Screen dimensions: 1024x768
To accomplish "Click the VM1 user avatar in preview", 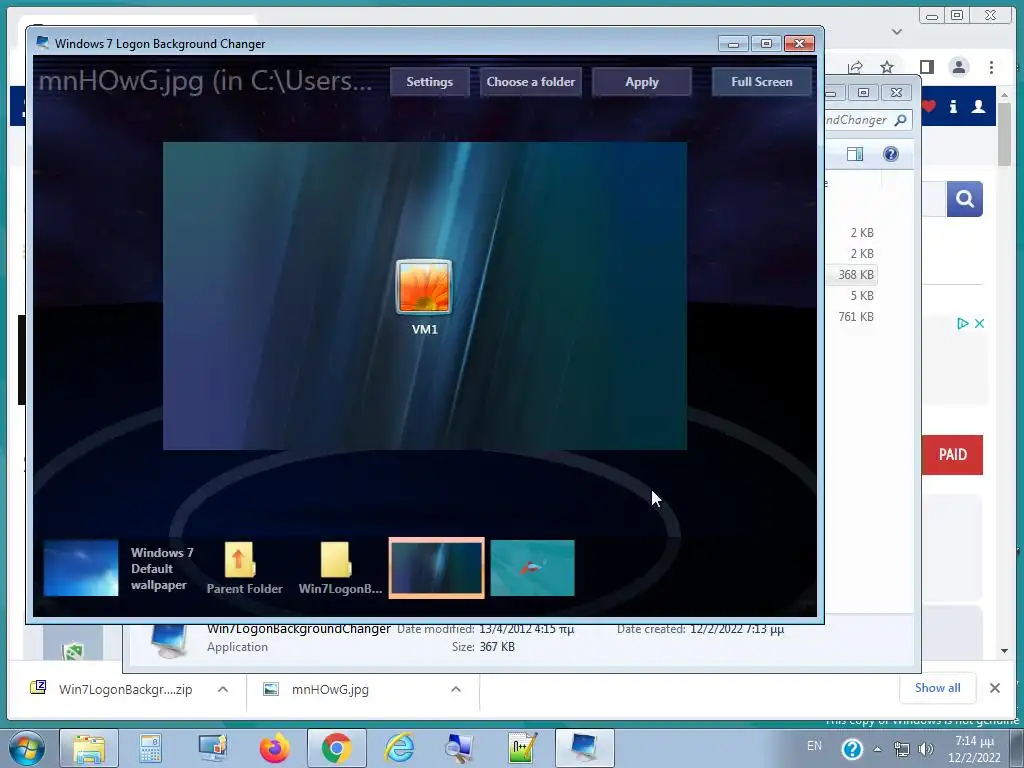I will 424,287.
